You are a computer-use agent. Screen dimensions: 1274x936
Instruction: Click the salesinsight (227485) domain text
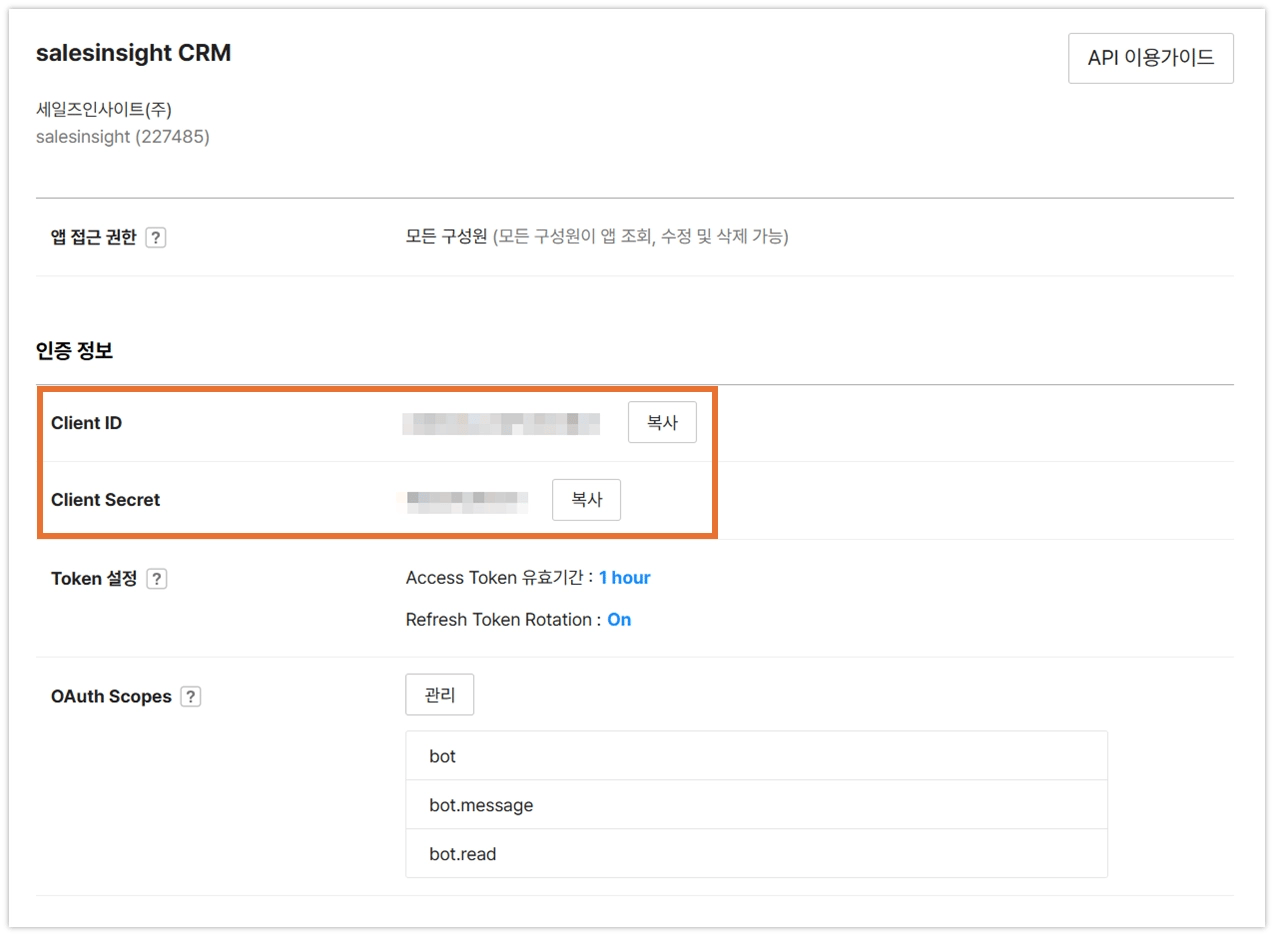point(123,137)
